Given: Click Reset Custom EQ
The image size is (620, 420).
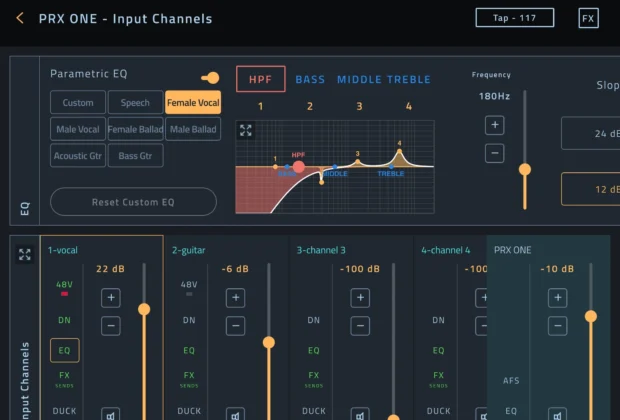Looking at the screenshot, I should (133, 202).
